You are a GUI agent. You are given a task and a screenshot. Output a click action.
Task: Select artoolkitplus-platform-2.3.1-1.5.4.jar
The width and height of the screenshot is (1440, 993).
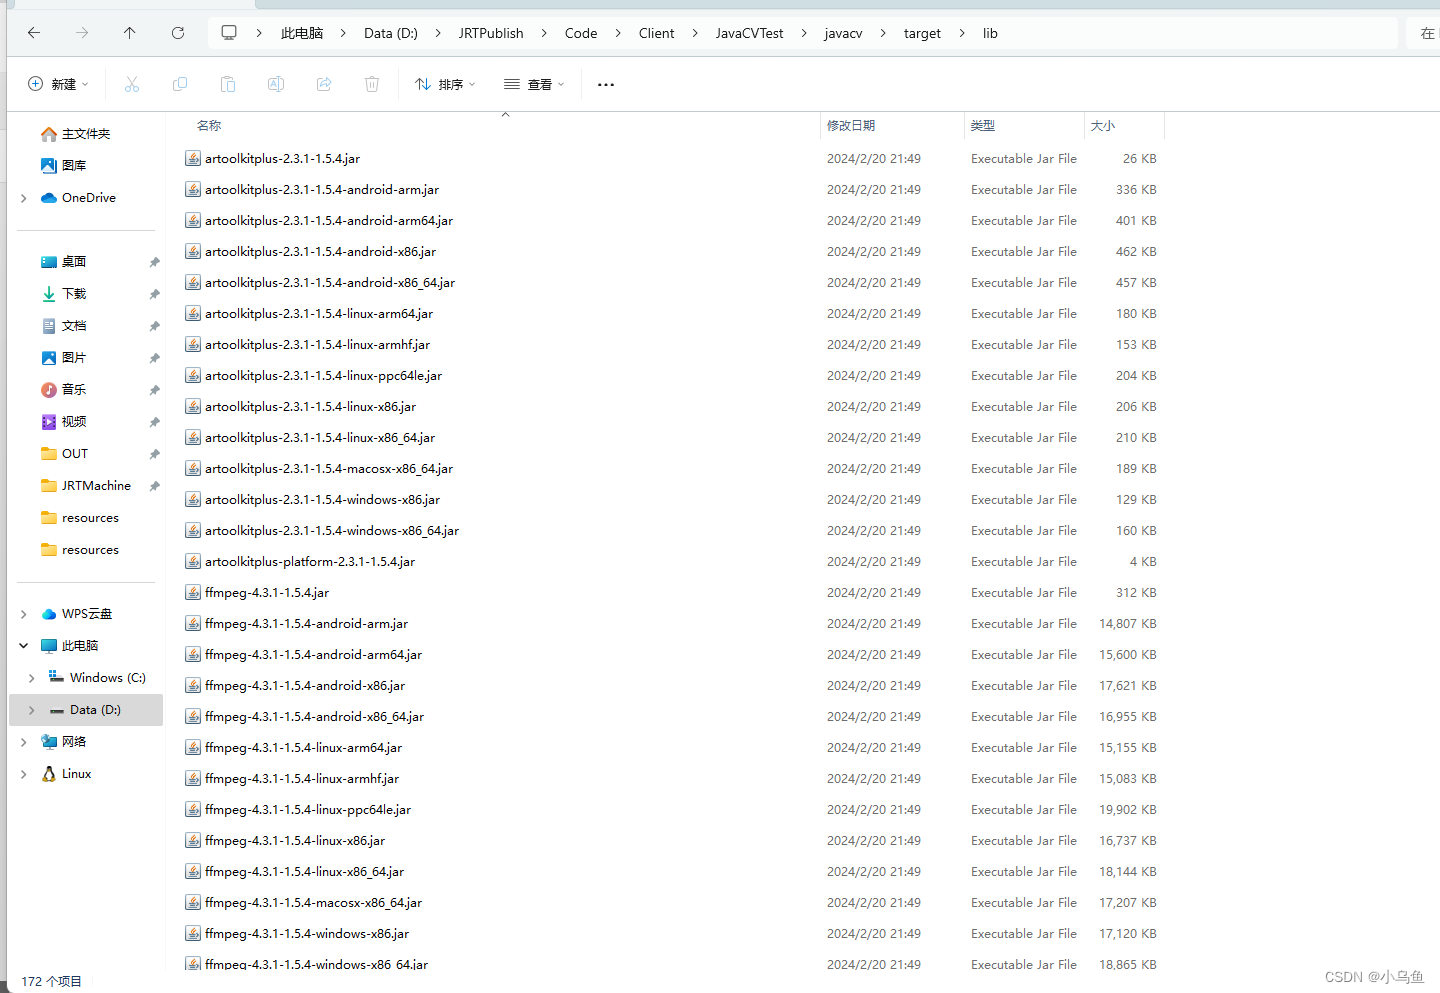310,562
